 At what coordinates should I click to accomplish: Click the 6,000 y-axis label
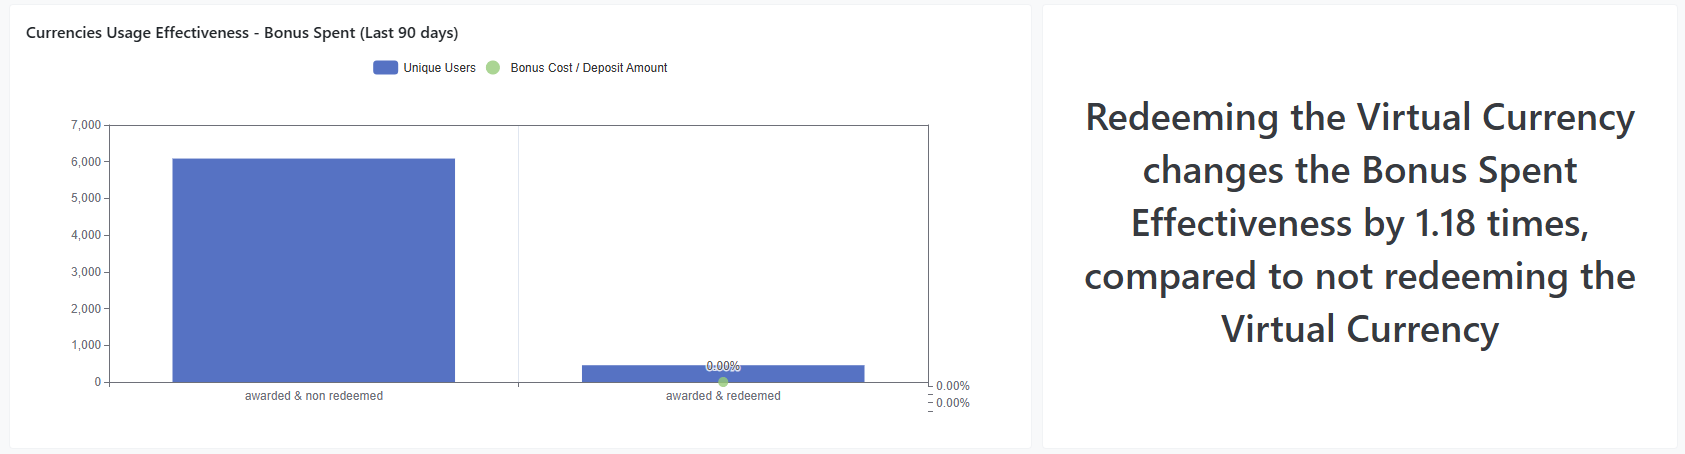click(x=86, y=162)
